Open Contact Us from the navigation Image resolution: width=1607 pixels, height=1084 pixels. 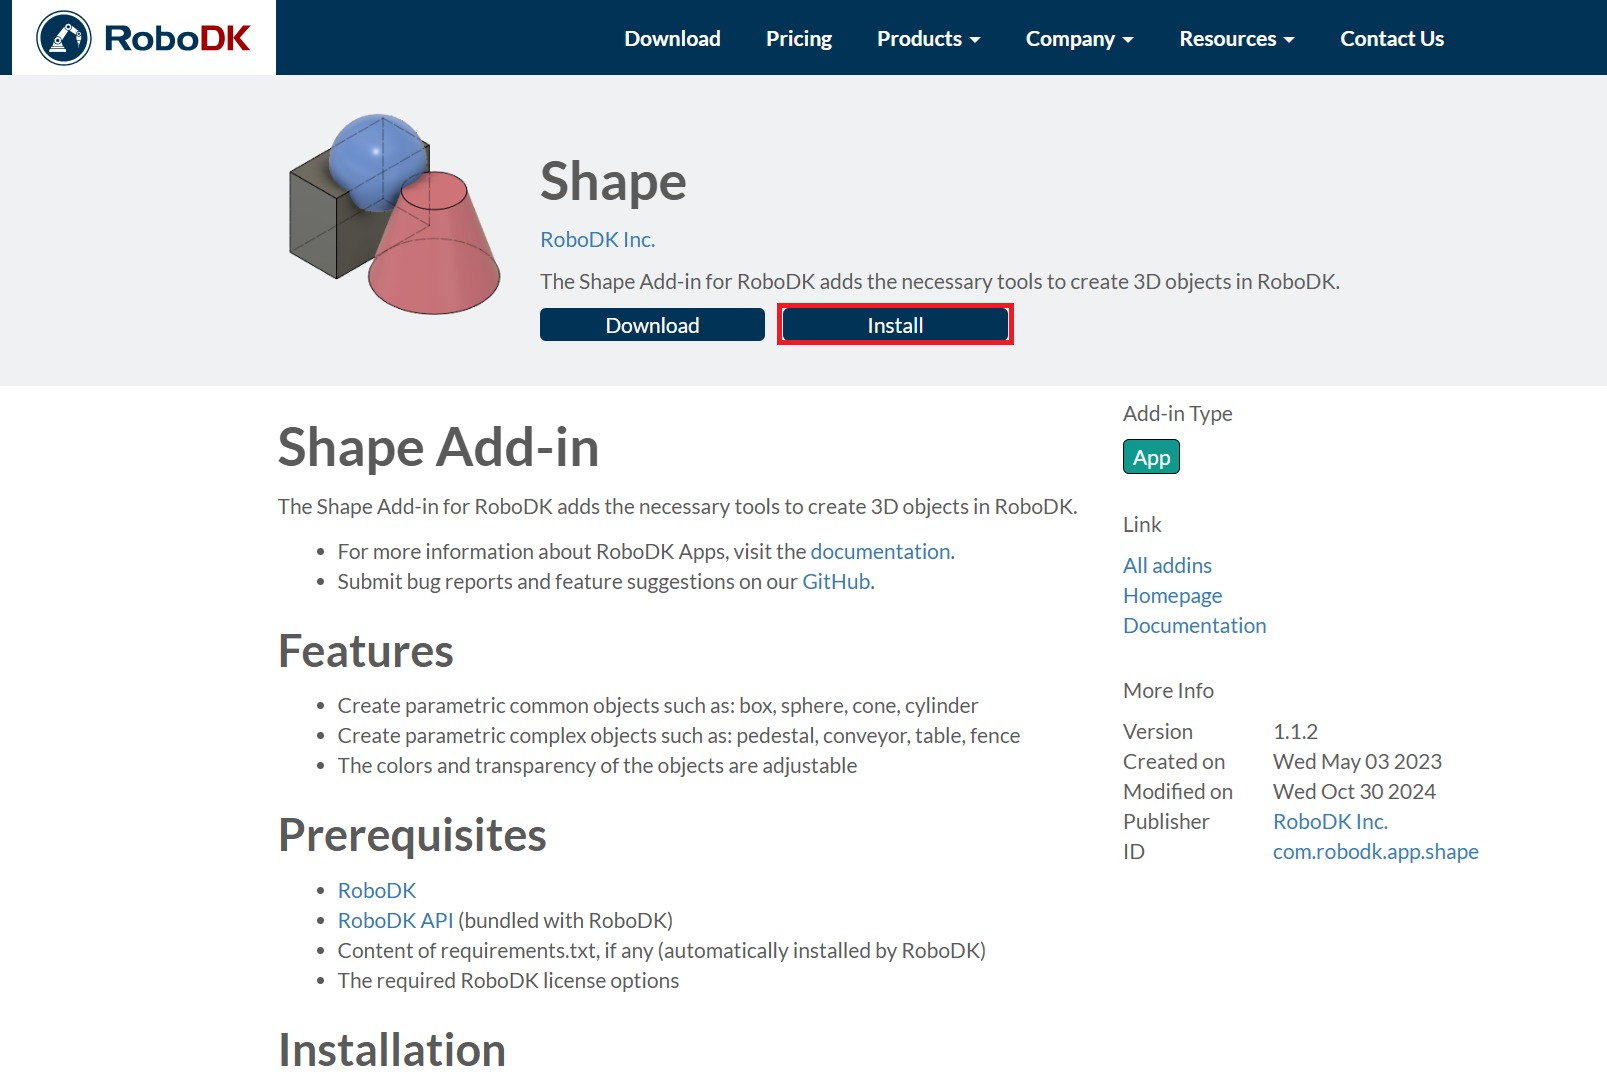[1392, 38]
